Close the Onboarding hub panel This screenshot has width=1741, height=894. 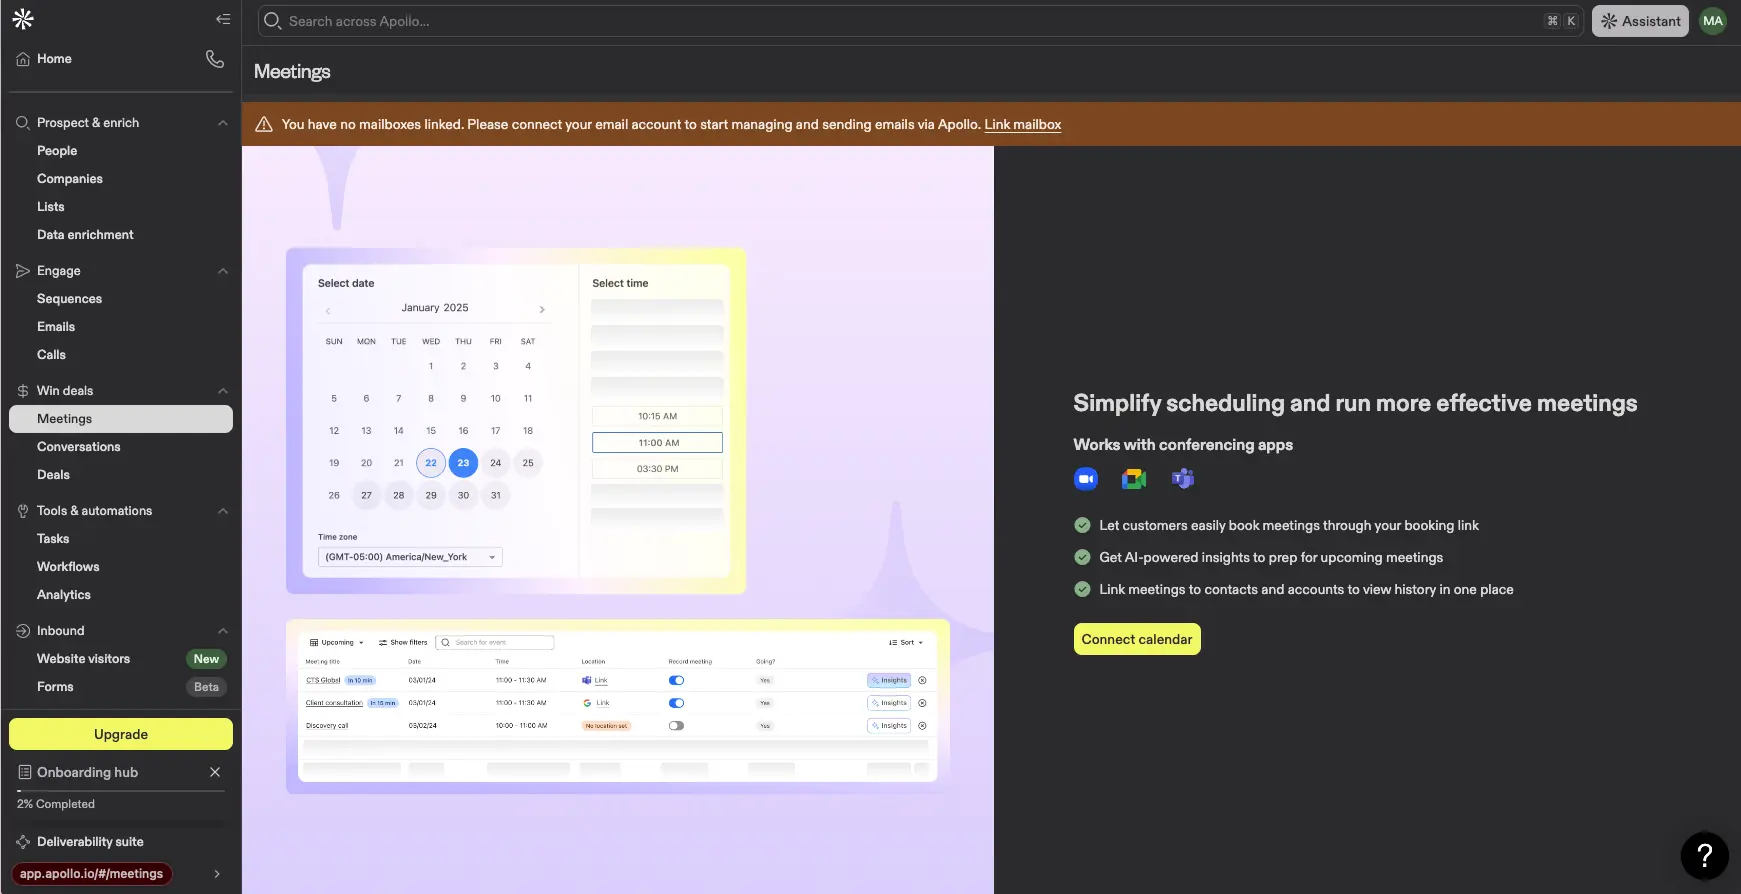point(215,772)
